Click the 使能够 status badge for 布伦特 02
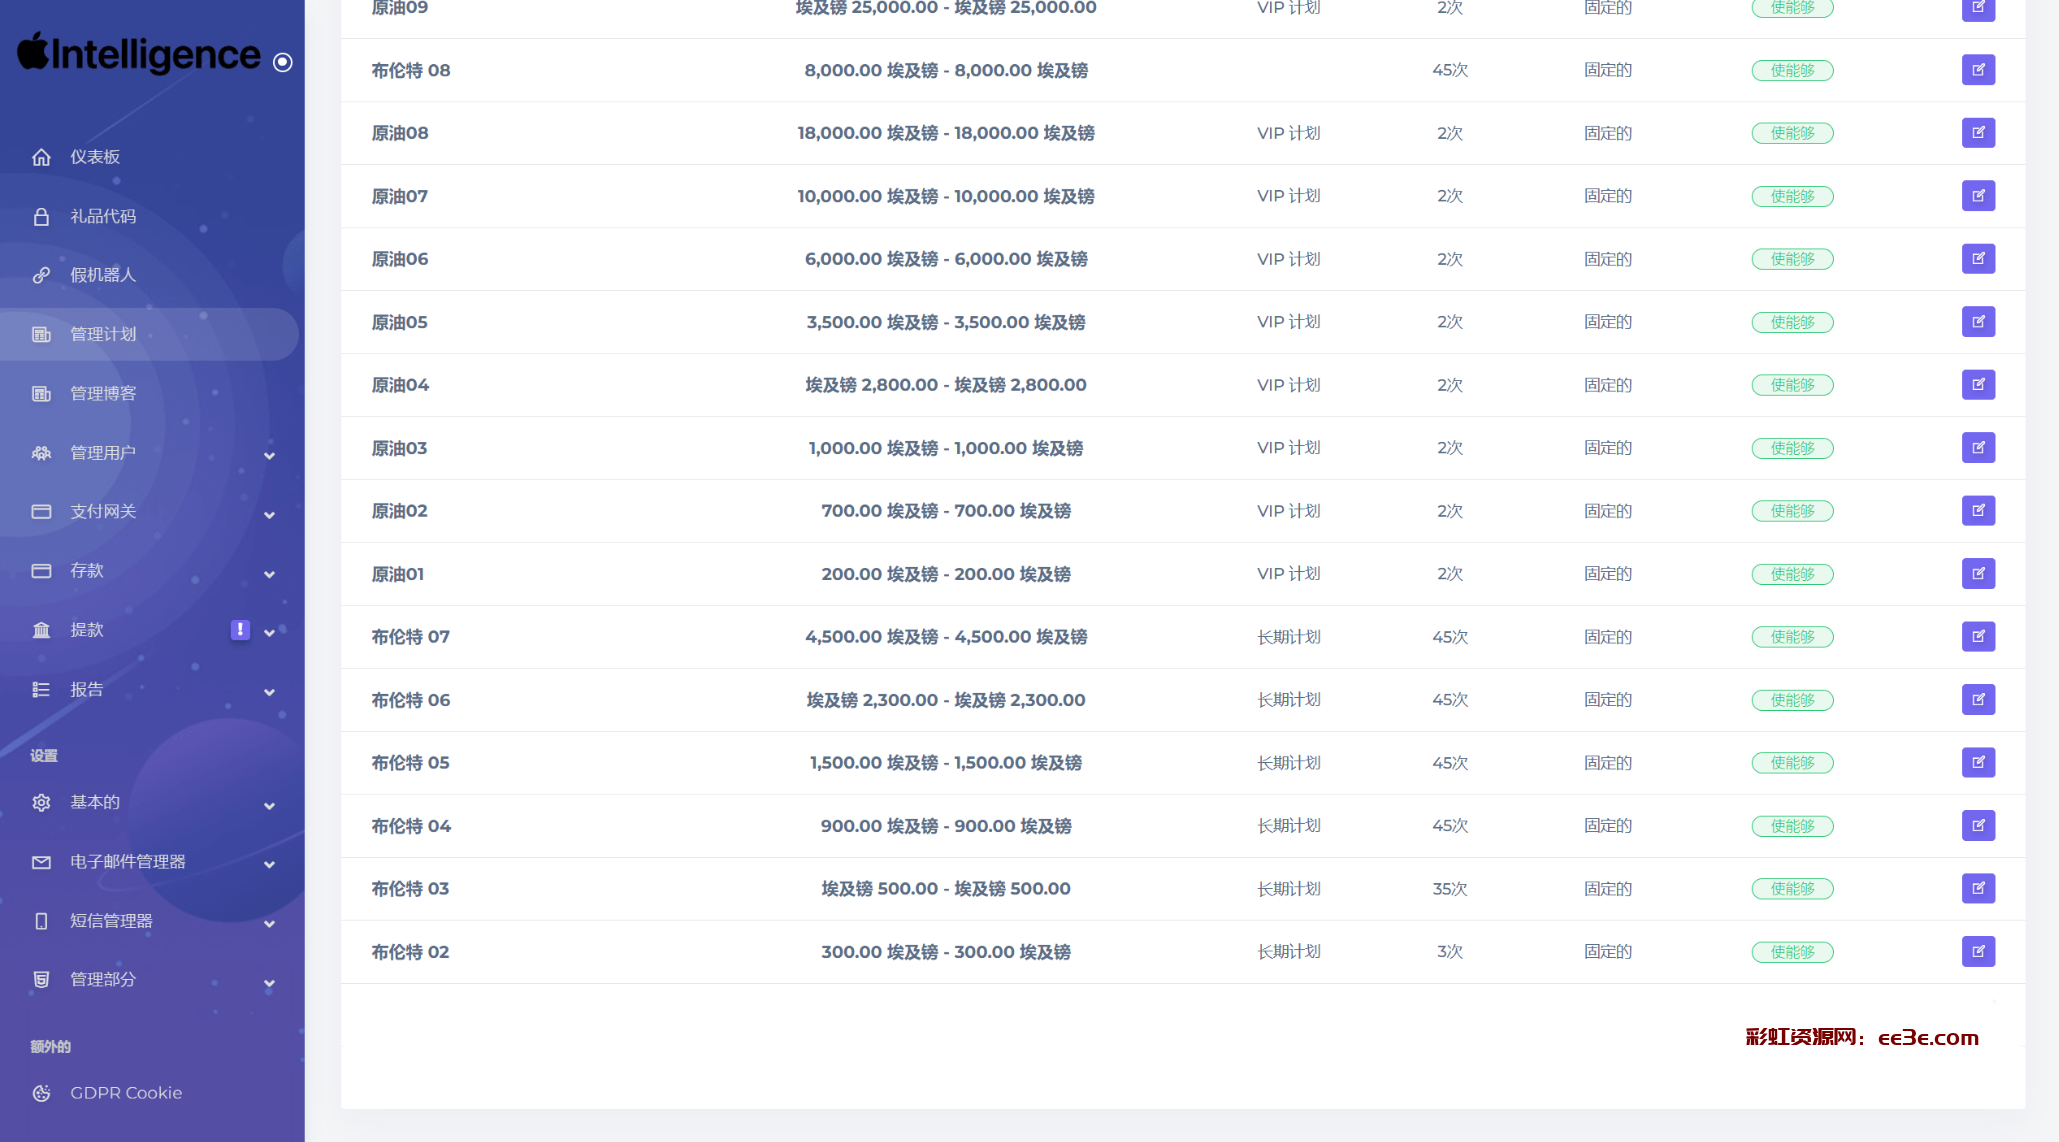Screen dimensions: 2059x1142 (x=1792, y=952)
